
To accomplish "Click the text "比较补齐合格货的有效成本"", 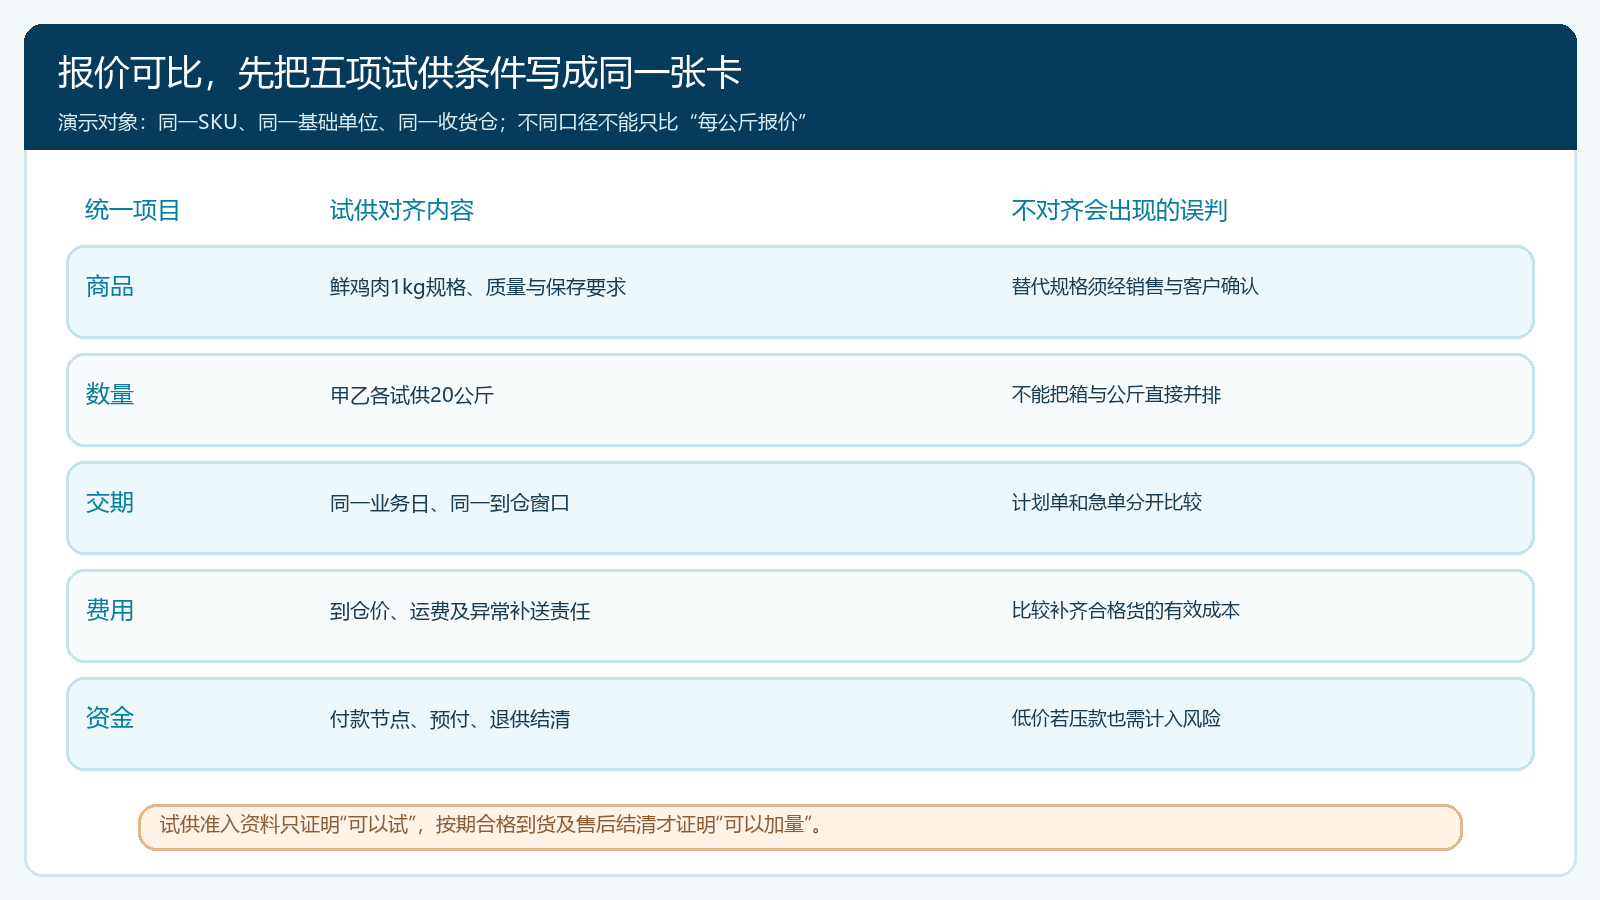I will (x=1126, y=611).
